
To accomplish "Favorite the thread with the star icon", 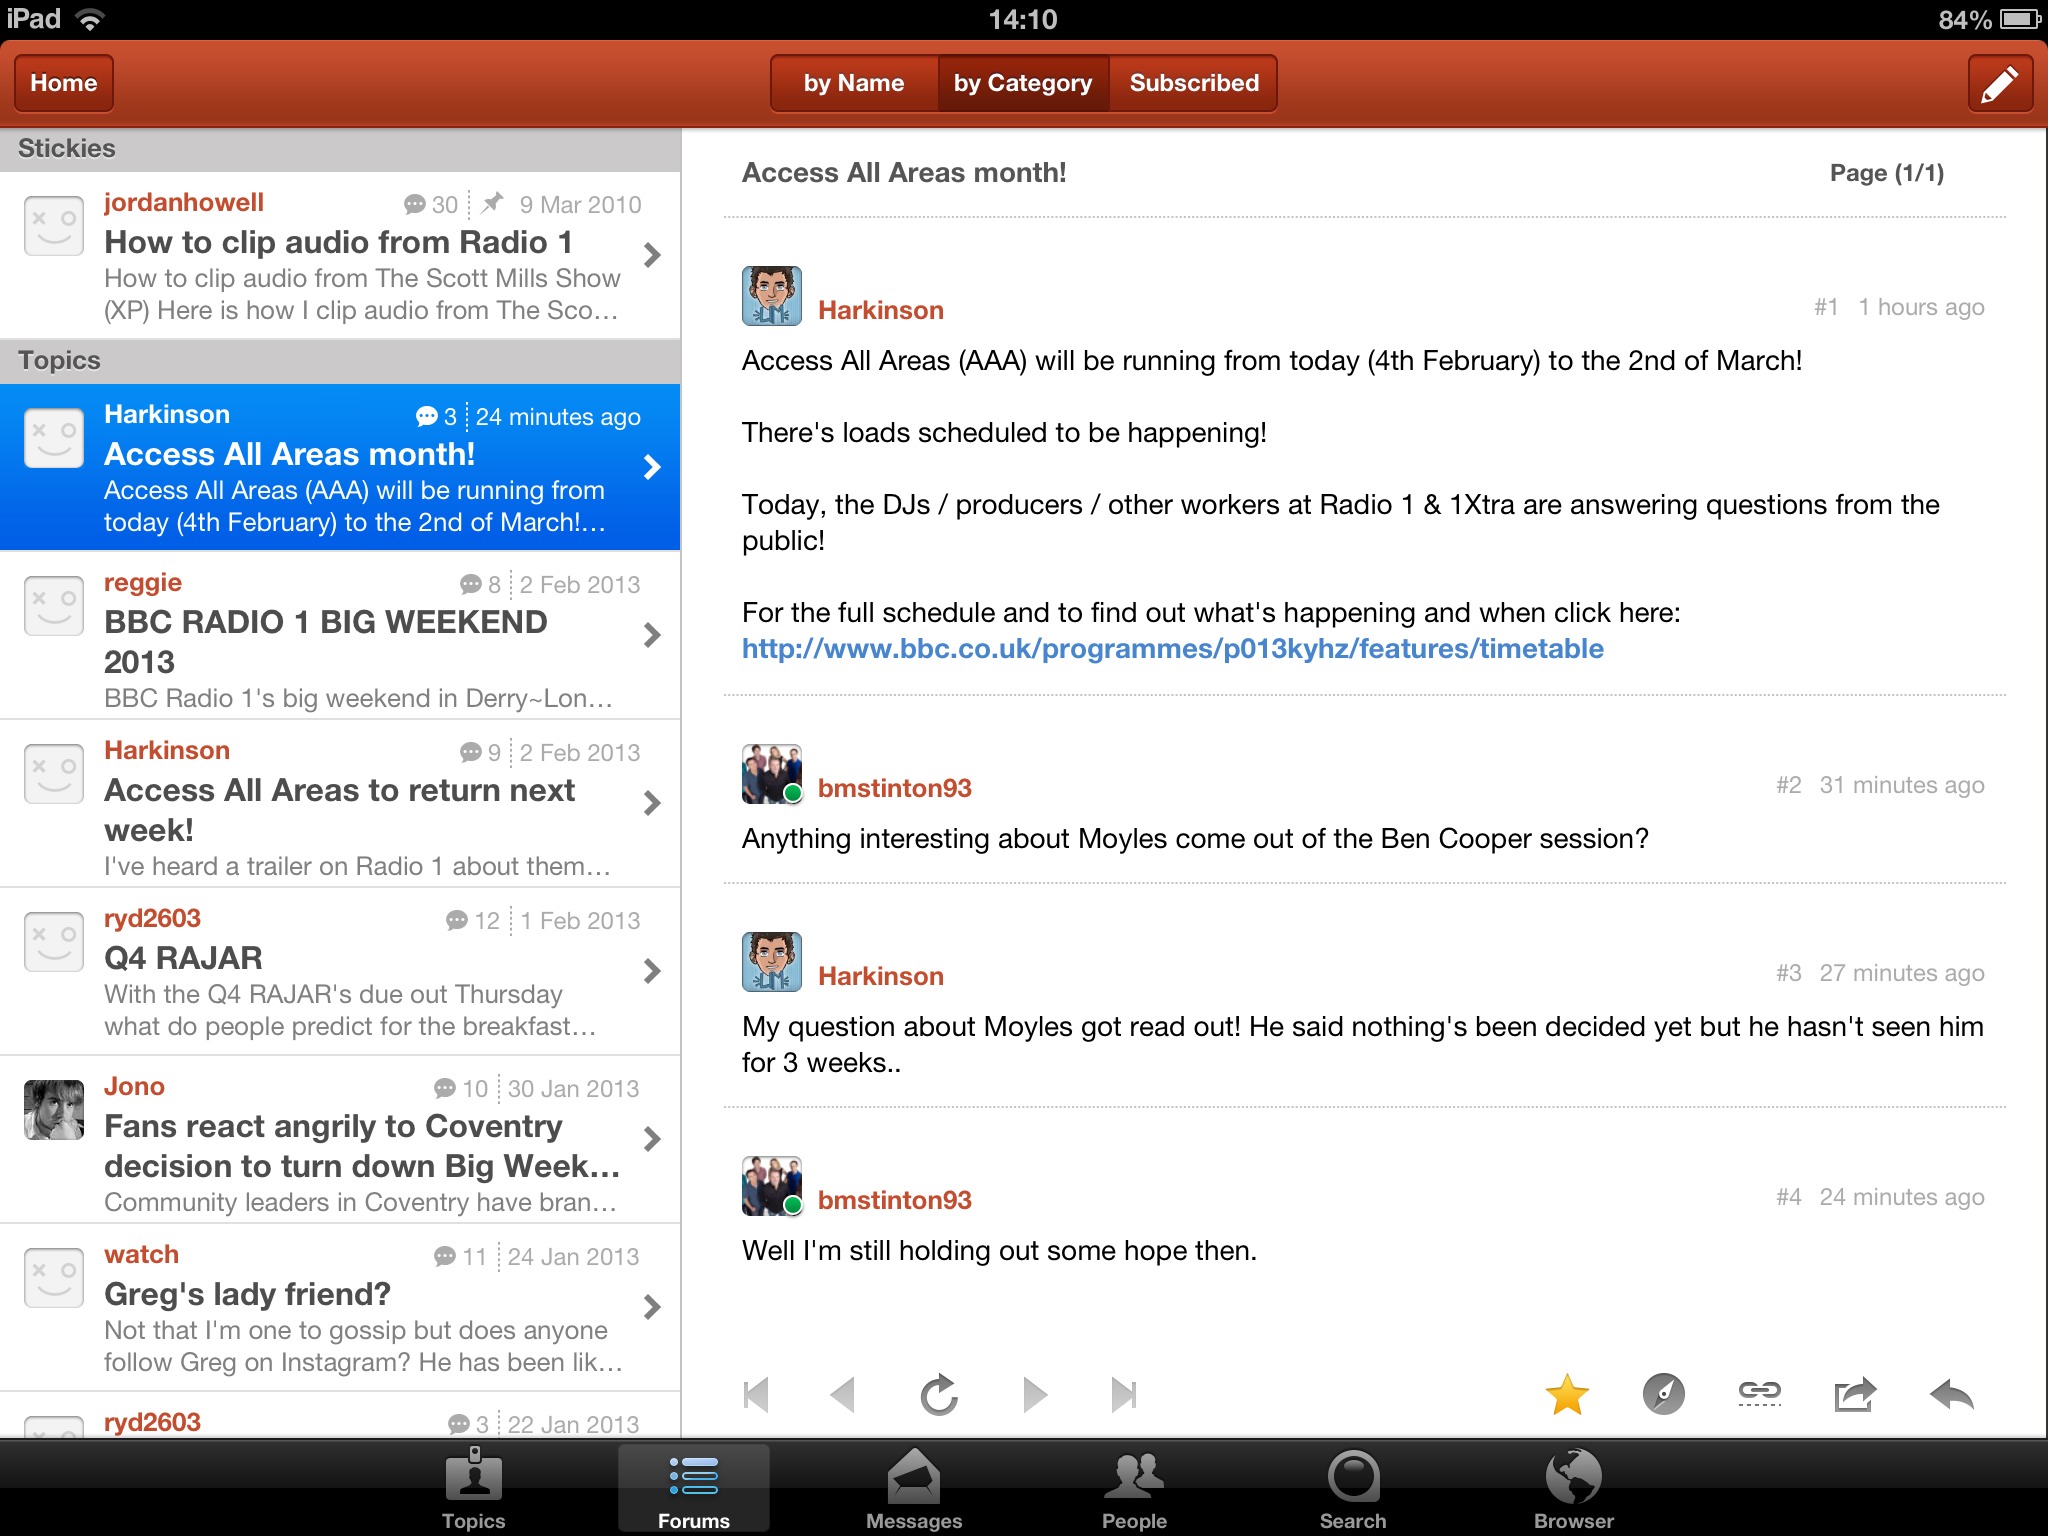I will coord(1566,1394).
